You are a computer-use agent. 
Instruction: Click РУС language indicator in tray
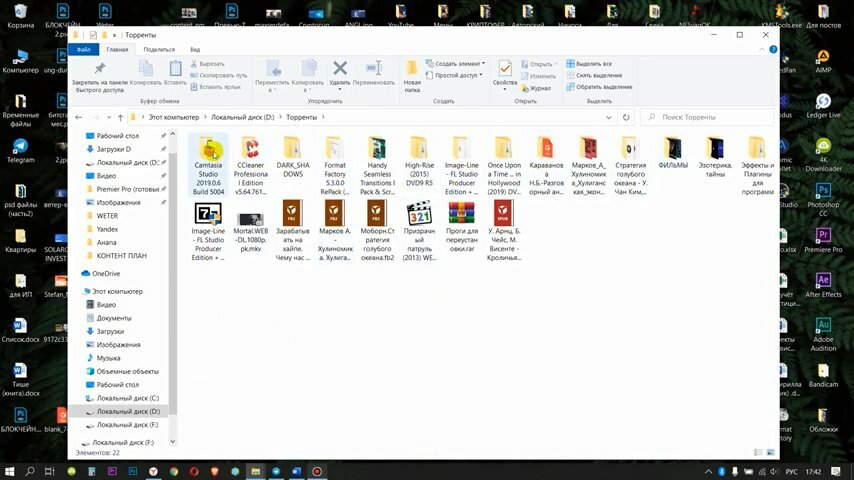[791, 472]
